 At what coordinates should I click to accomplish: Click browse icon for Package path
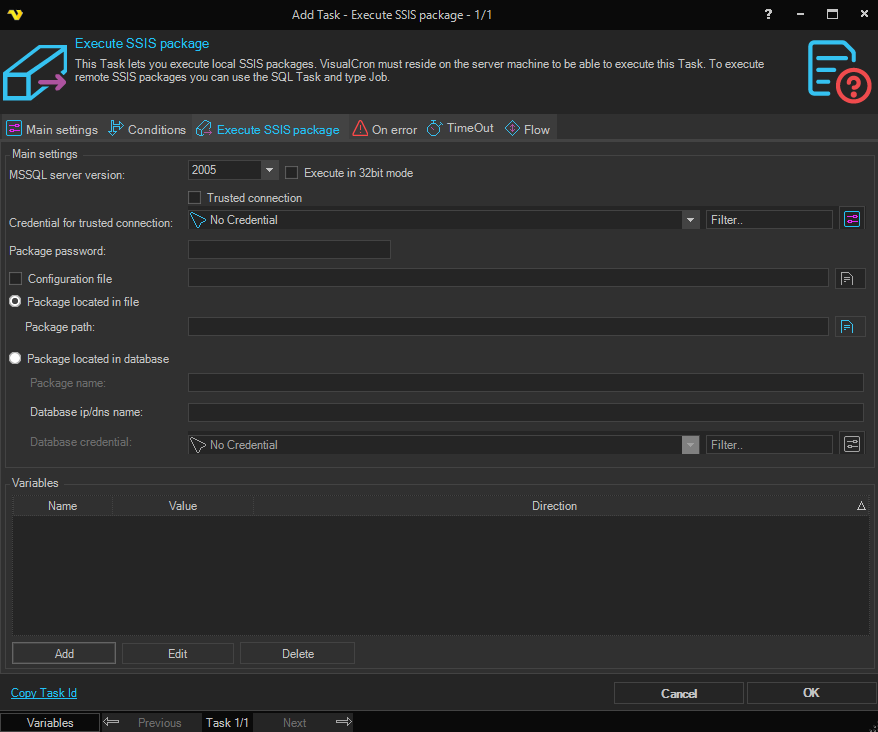click(x=850, y=327)
